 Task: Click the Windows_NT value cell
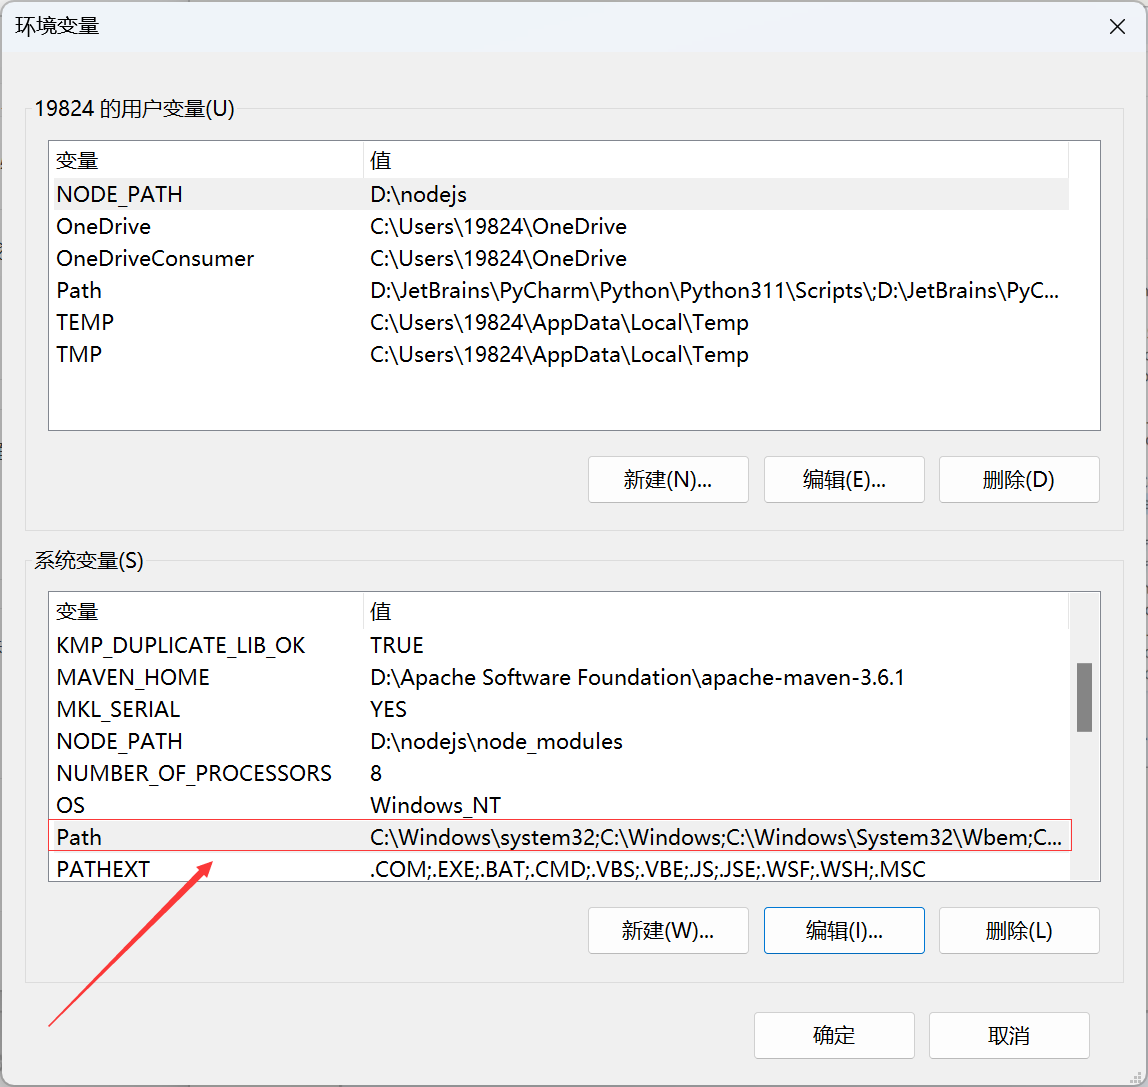436,805
